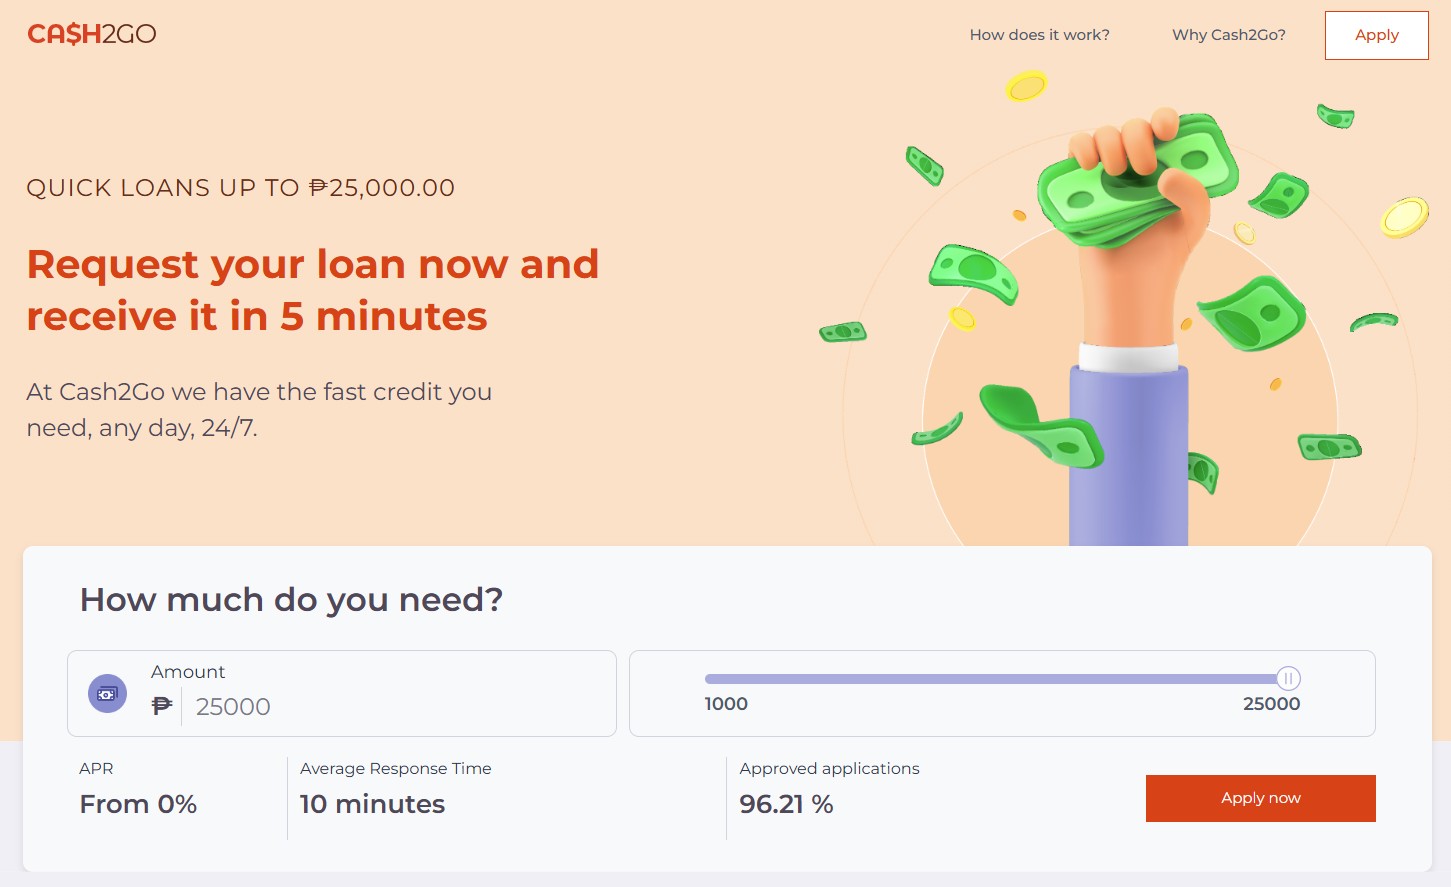Open the 'Why Cash2Go?' navigation item
This screenshot has height=887, width=1451.
coord(1227,34)
